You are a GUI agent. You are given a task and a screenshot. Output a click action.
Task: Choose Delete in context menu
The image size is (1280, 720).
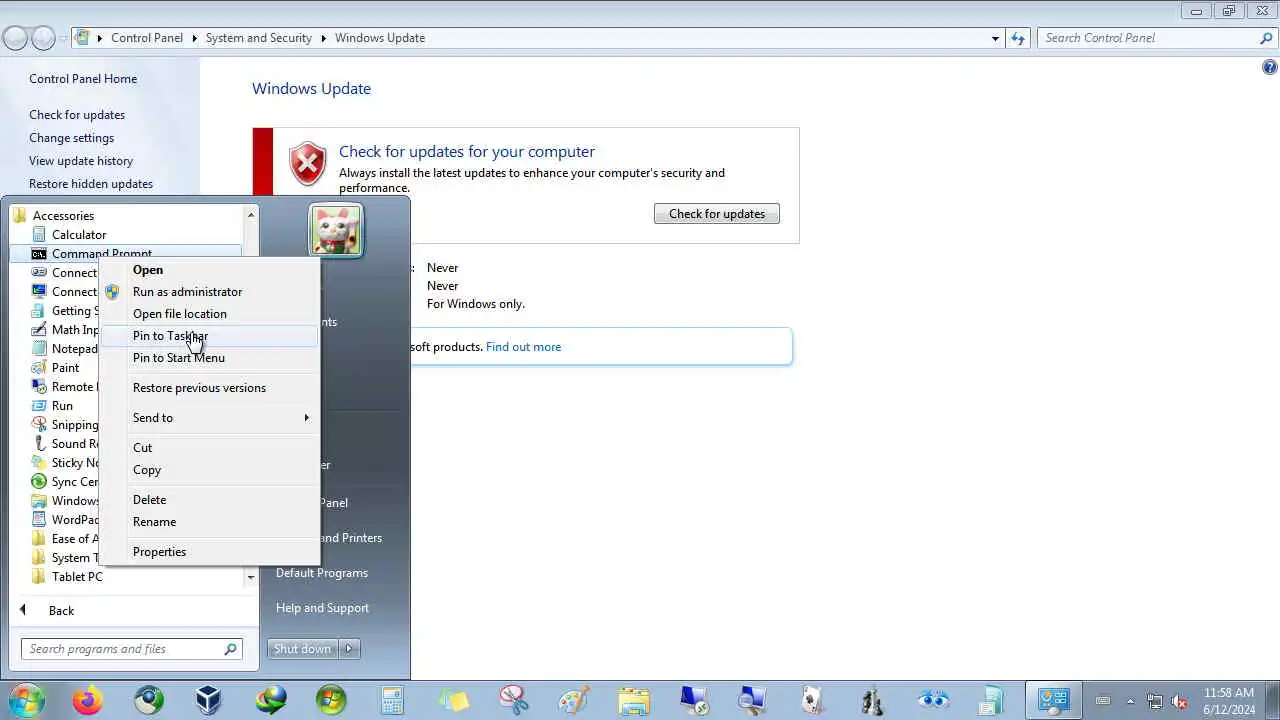150,500
